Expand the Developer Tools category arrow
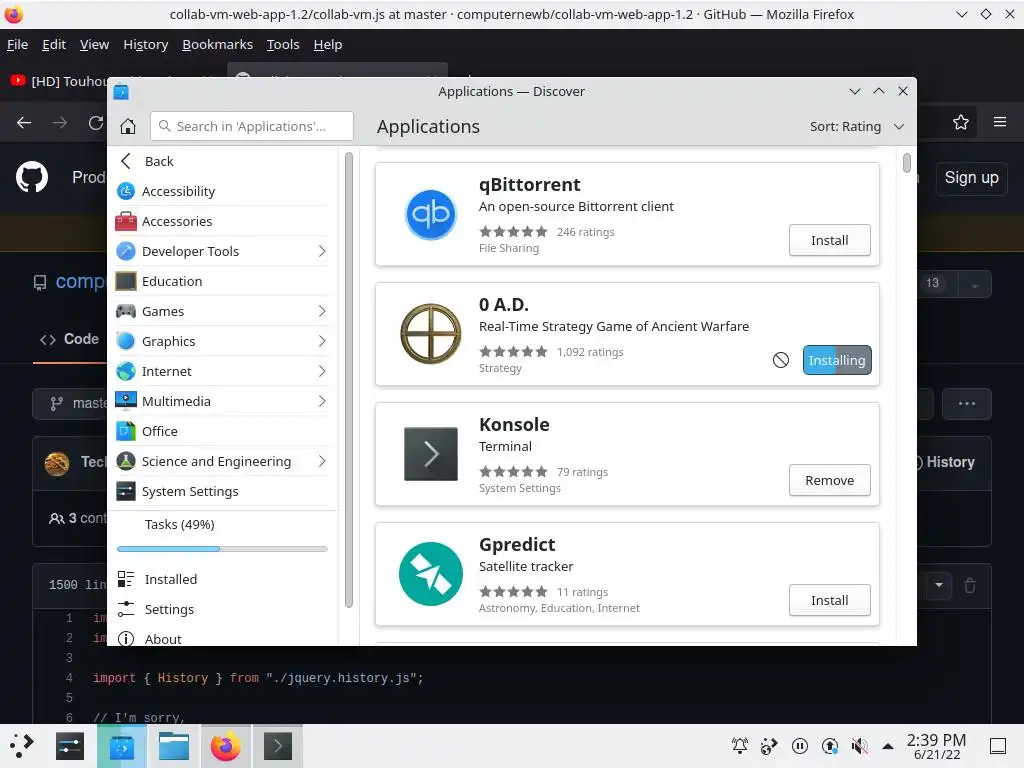The width and height of the screenshot is (1024, 768). click(322, 251)
